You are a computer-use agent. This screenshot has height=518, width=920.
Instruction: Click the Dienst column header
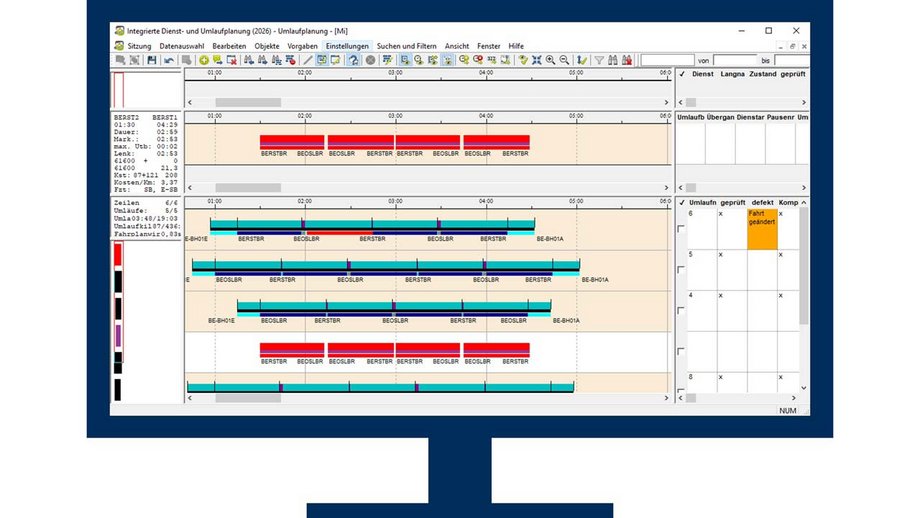tap(702, 74)
